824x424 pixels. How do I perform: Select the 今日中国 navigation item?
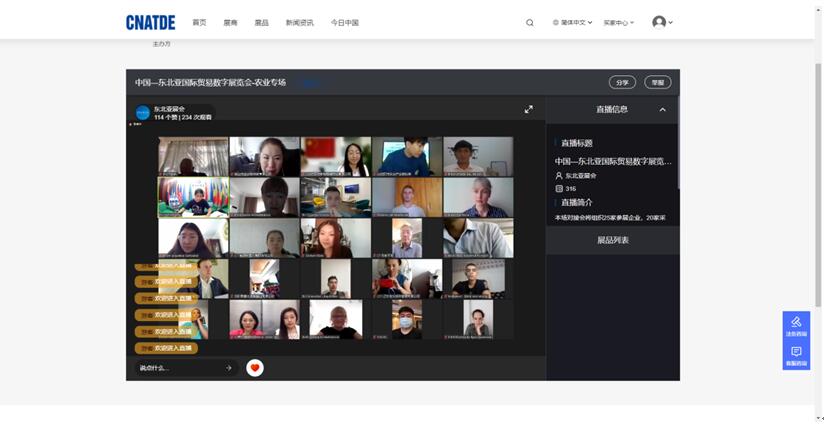(x=345, y=22)
